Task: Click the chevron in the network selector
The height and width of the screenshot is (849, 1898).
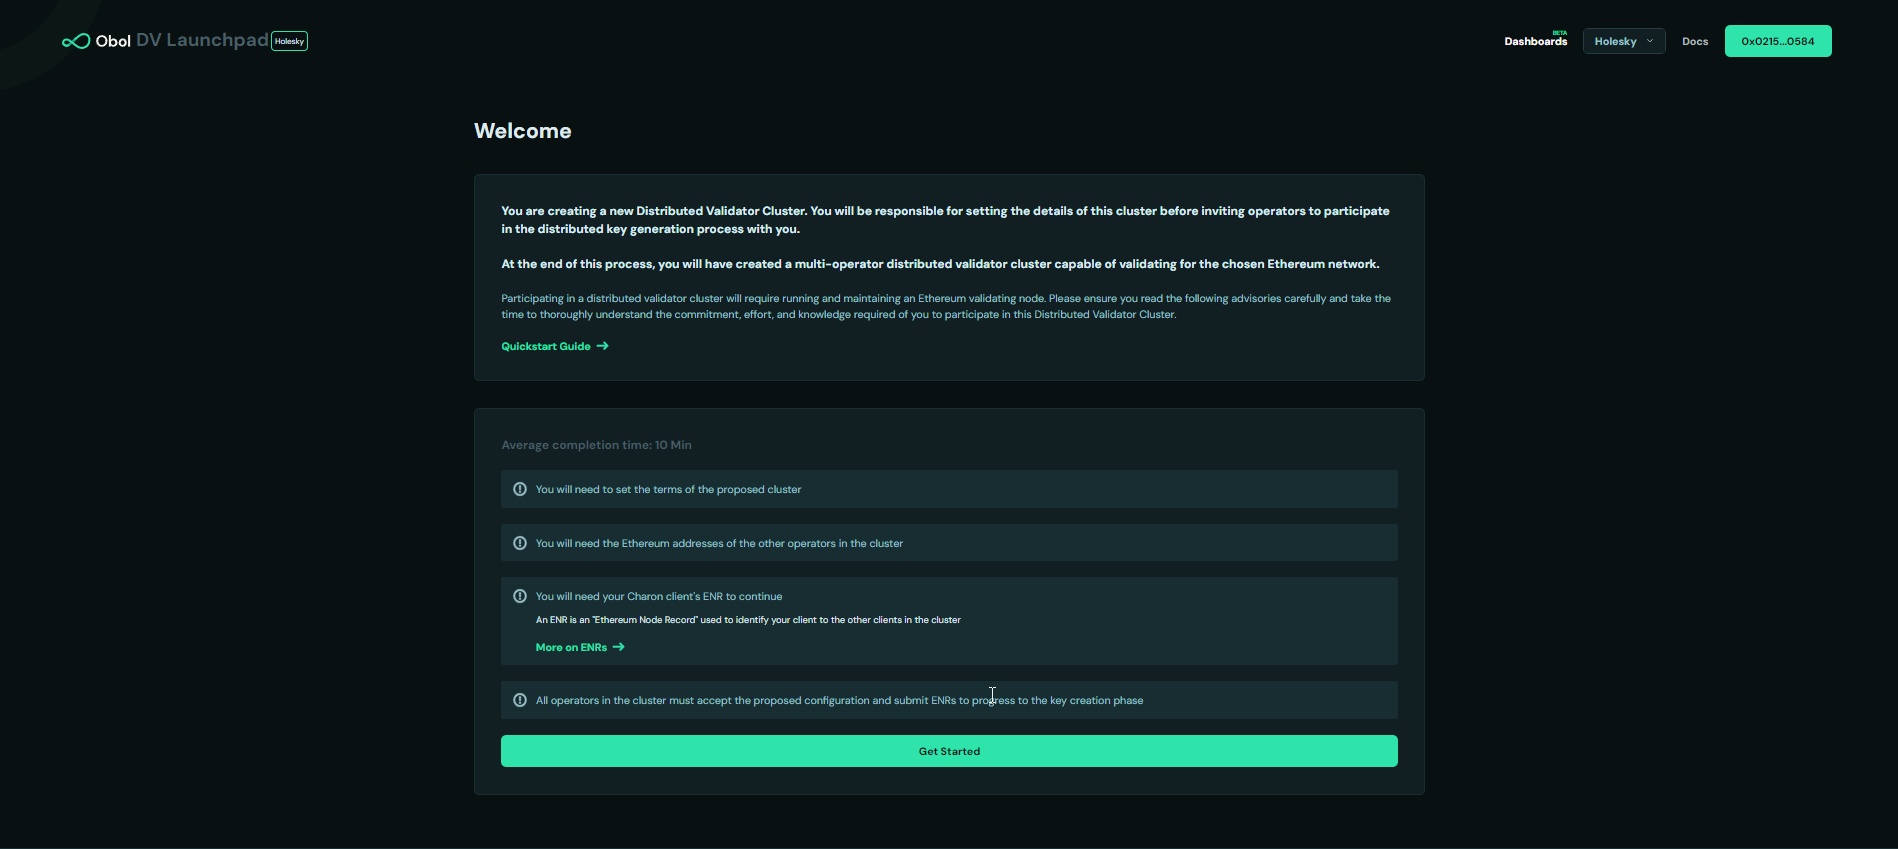Action: 1650,41
